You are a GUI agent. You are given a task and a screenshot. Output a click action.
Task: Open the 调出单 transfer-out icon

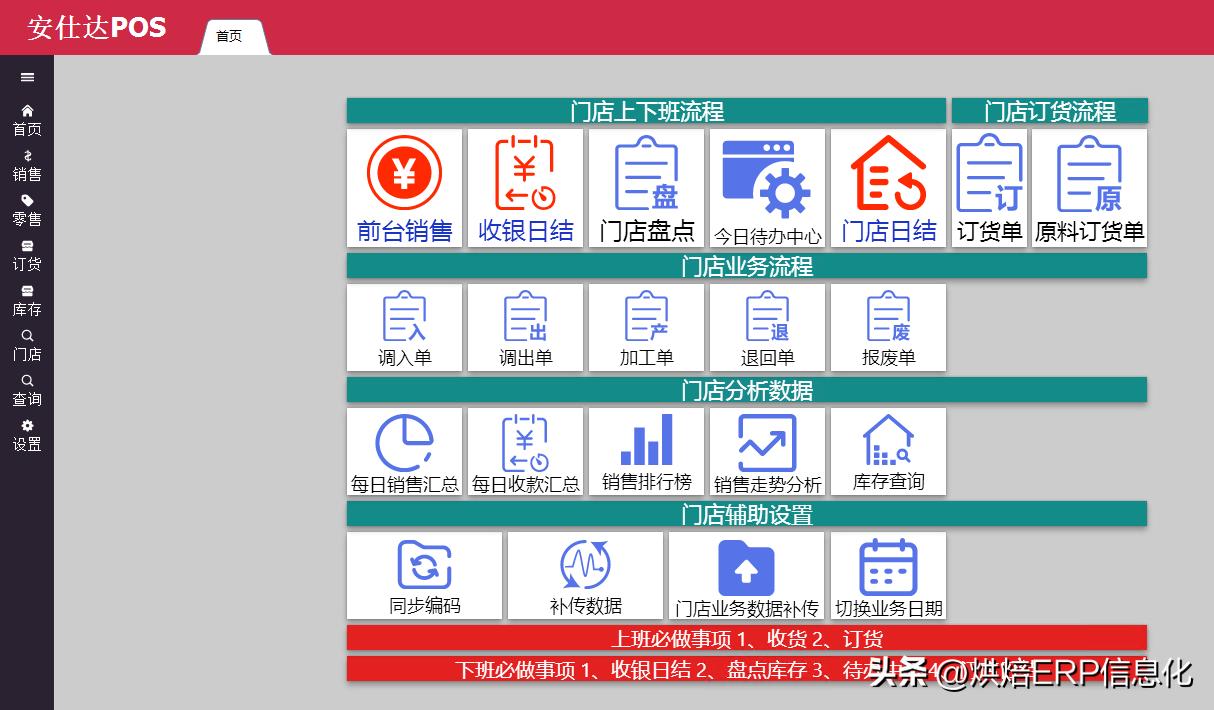point(525,325)
